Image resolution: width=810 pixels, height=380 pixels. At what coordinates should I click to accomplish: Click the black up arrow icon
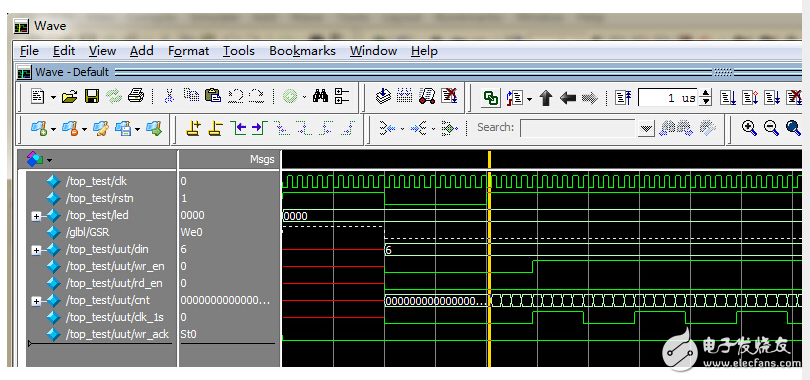[546, 97]
